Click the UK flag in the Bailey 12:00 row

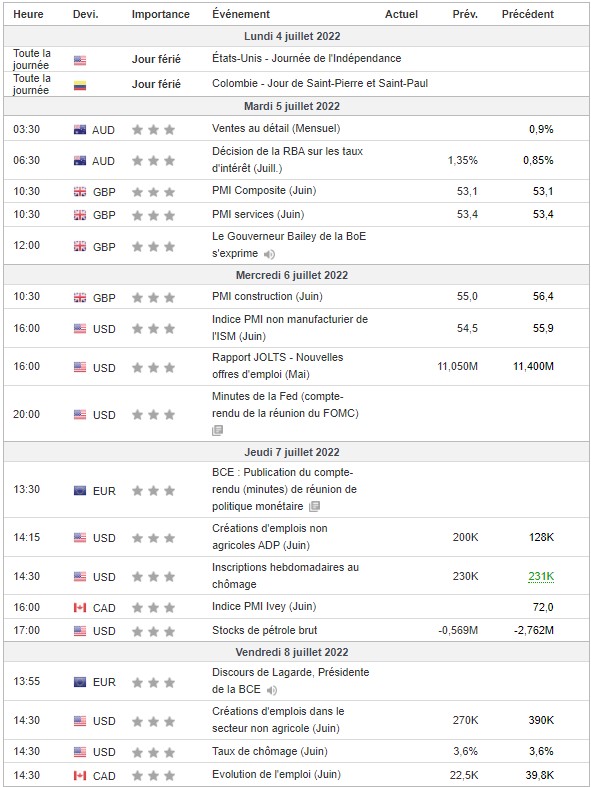80,246
